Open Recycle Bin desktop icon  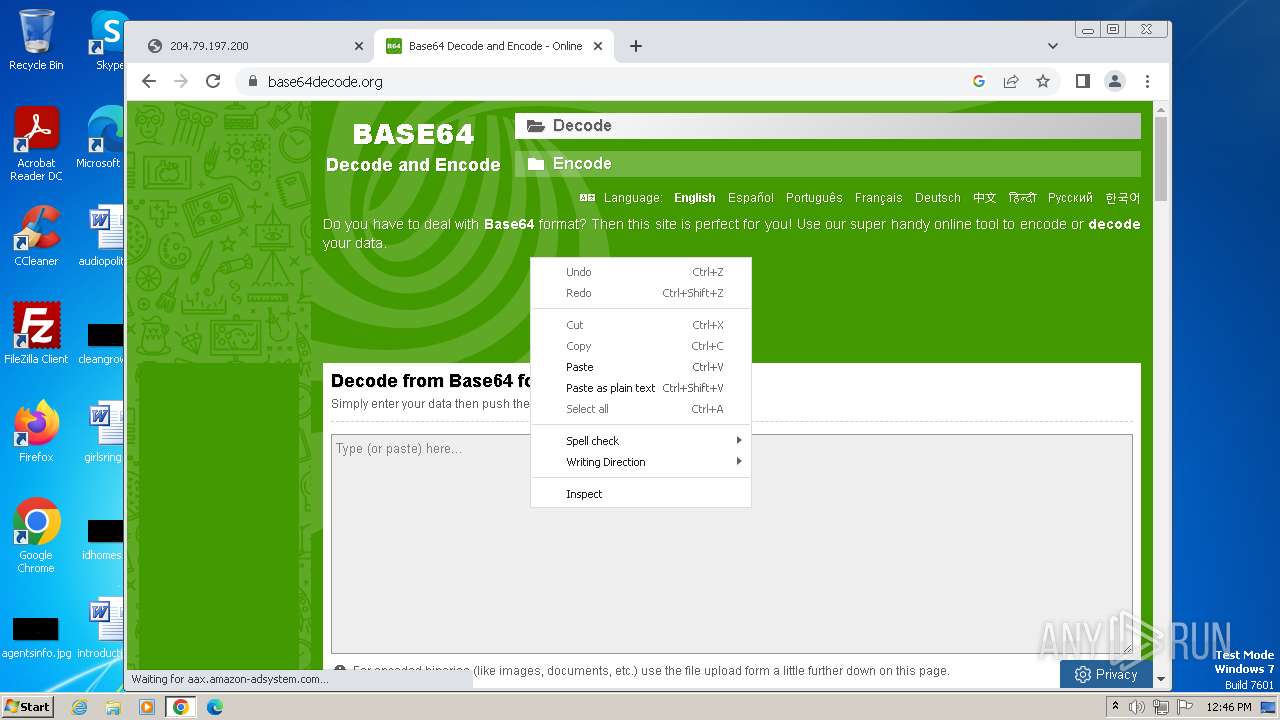pyautogui.click(x=36, y=40)
